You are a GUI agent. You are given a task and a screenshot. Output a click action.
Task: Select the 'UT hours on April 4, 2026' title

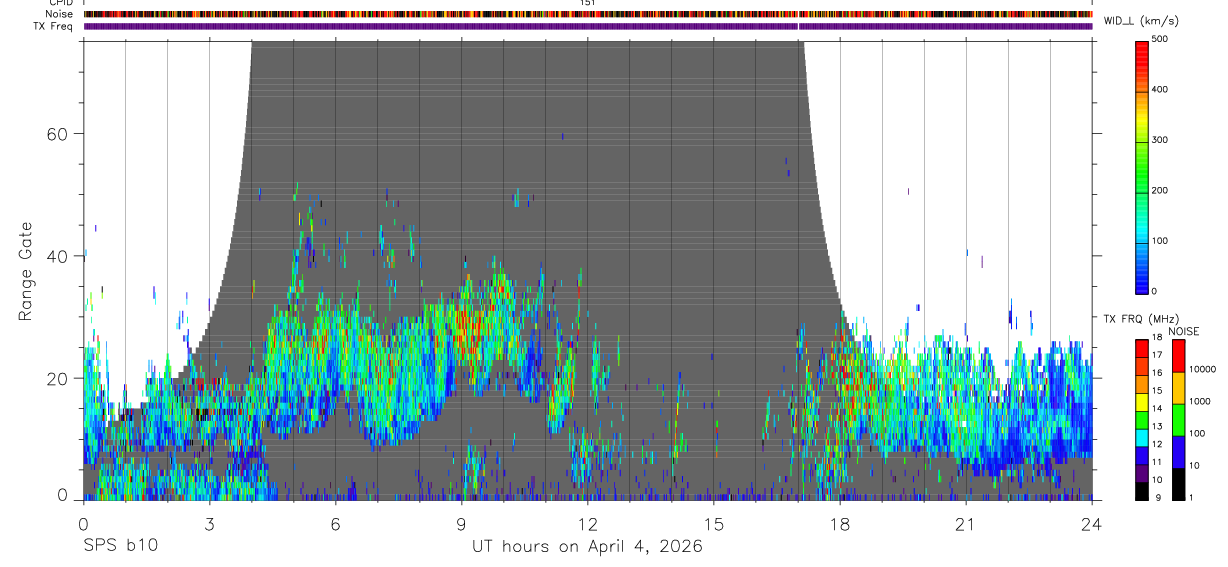pyautogui.click(x=587, y=546)
